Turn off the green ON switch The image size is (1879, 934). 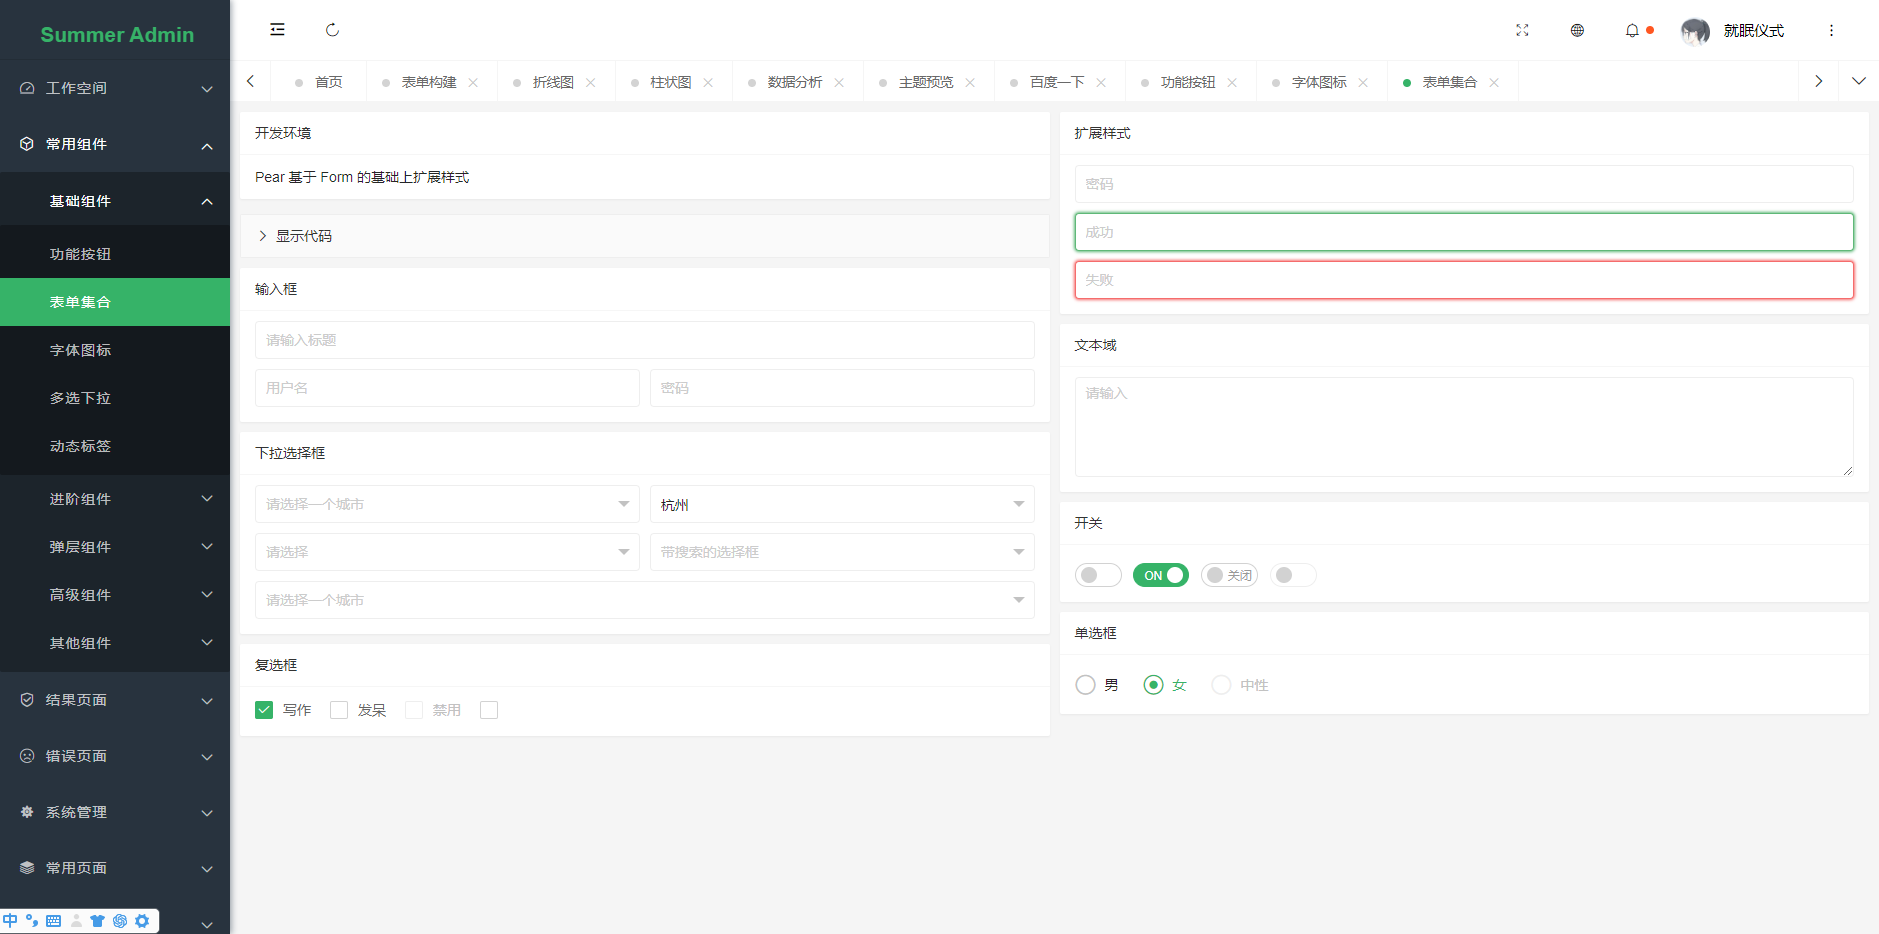pos(1160,575)
